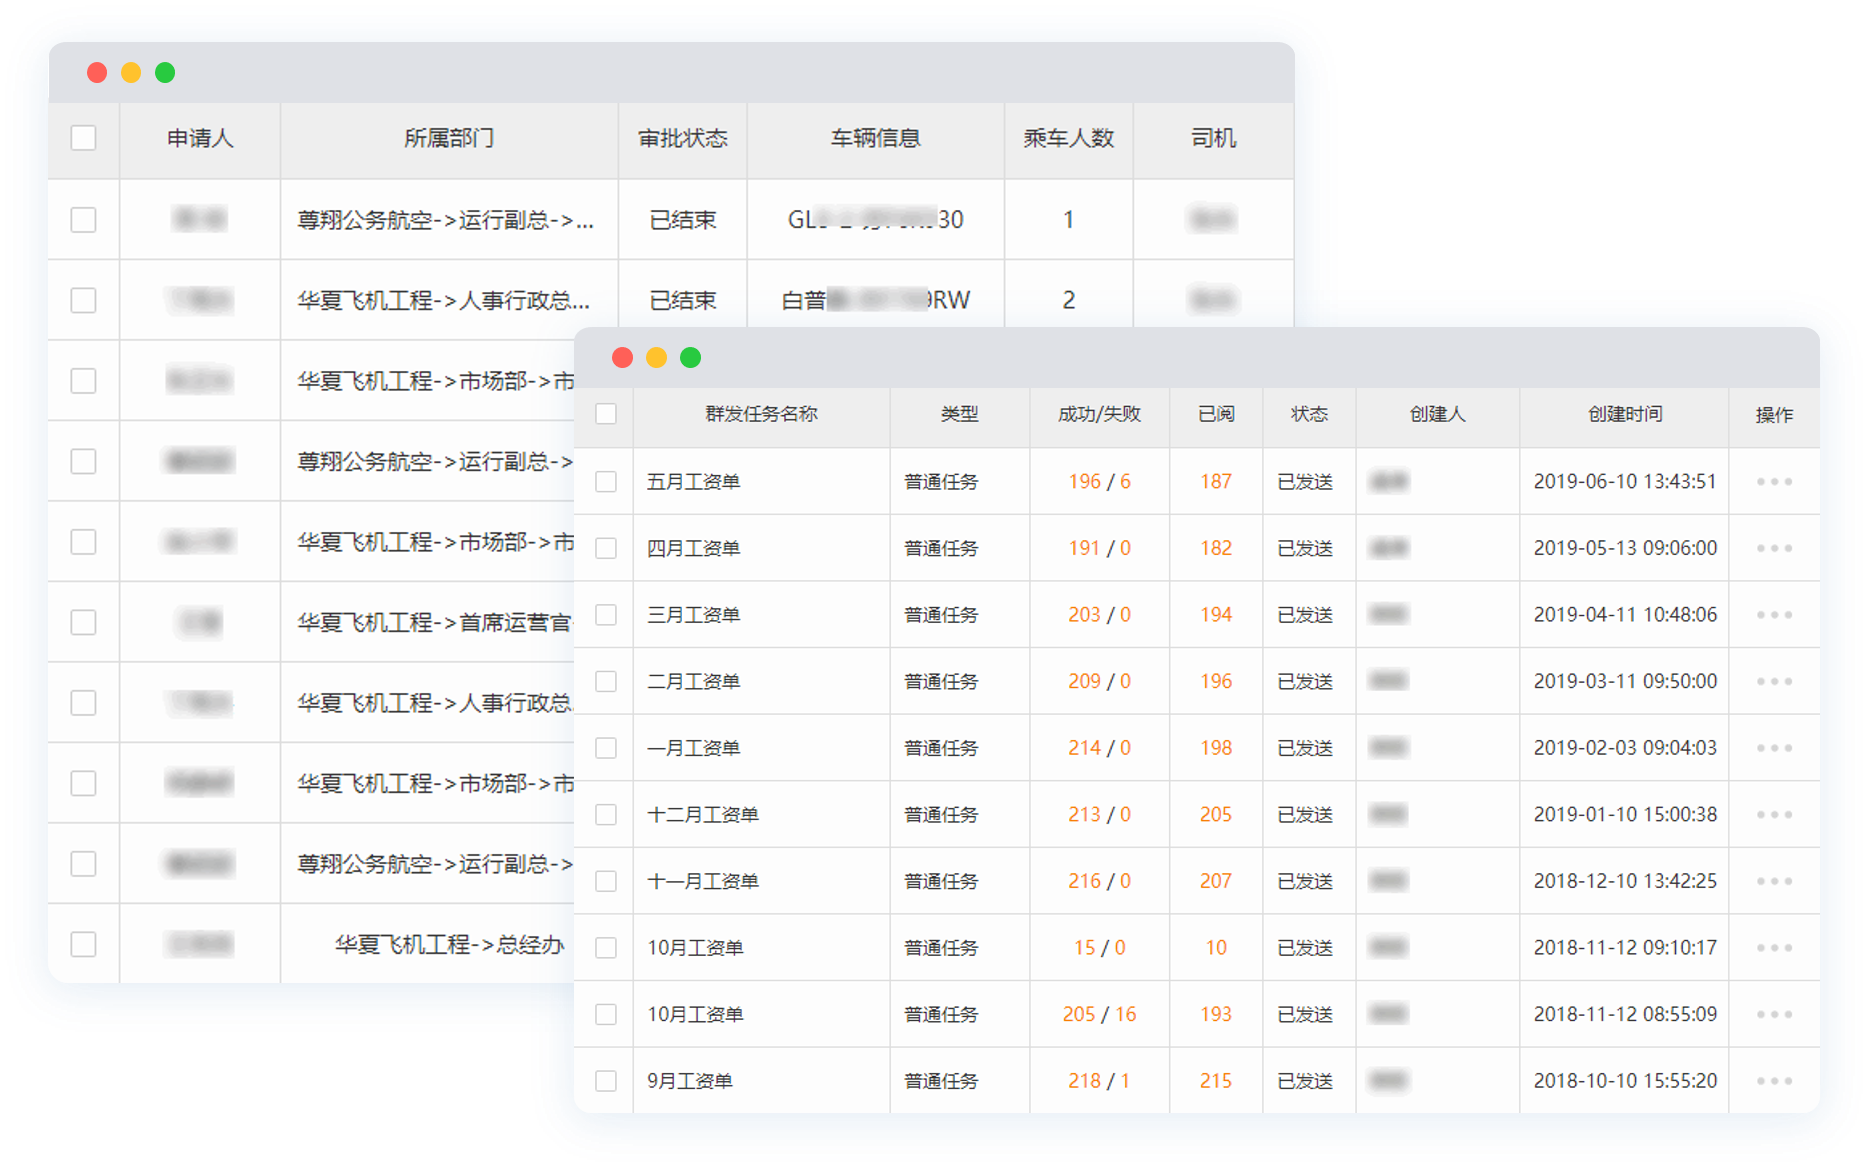Click 类型 column header
The height and width of the screenshot is (1168, 1868).
point(959,414)
